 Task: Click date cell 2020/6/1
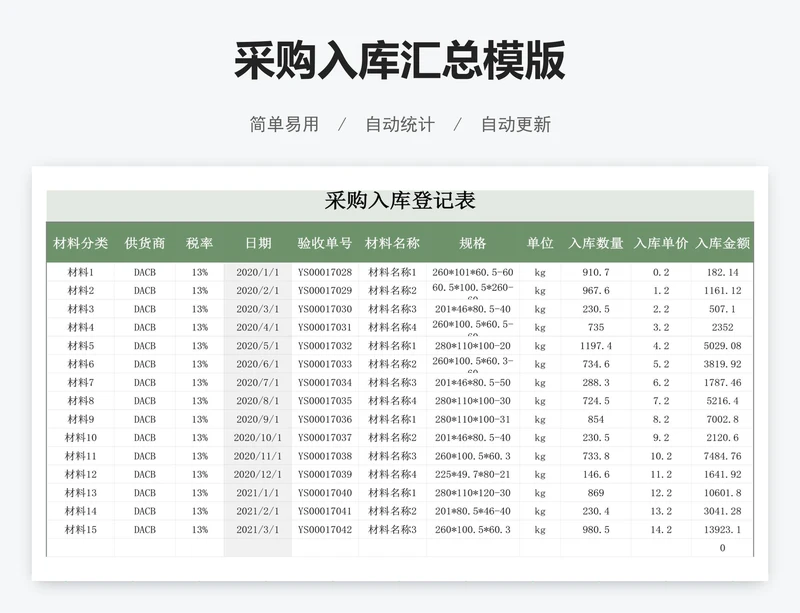tap(258, 364)
